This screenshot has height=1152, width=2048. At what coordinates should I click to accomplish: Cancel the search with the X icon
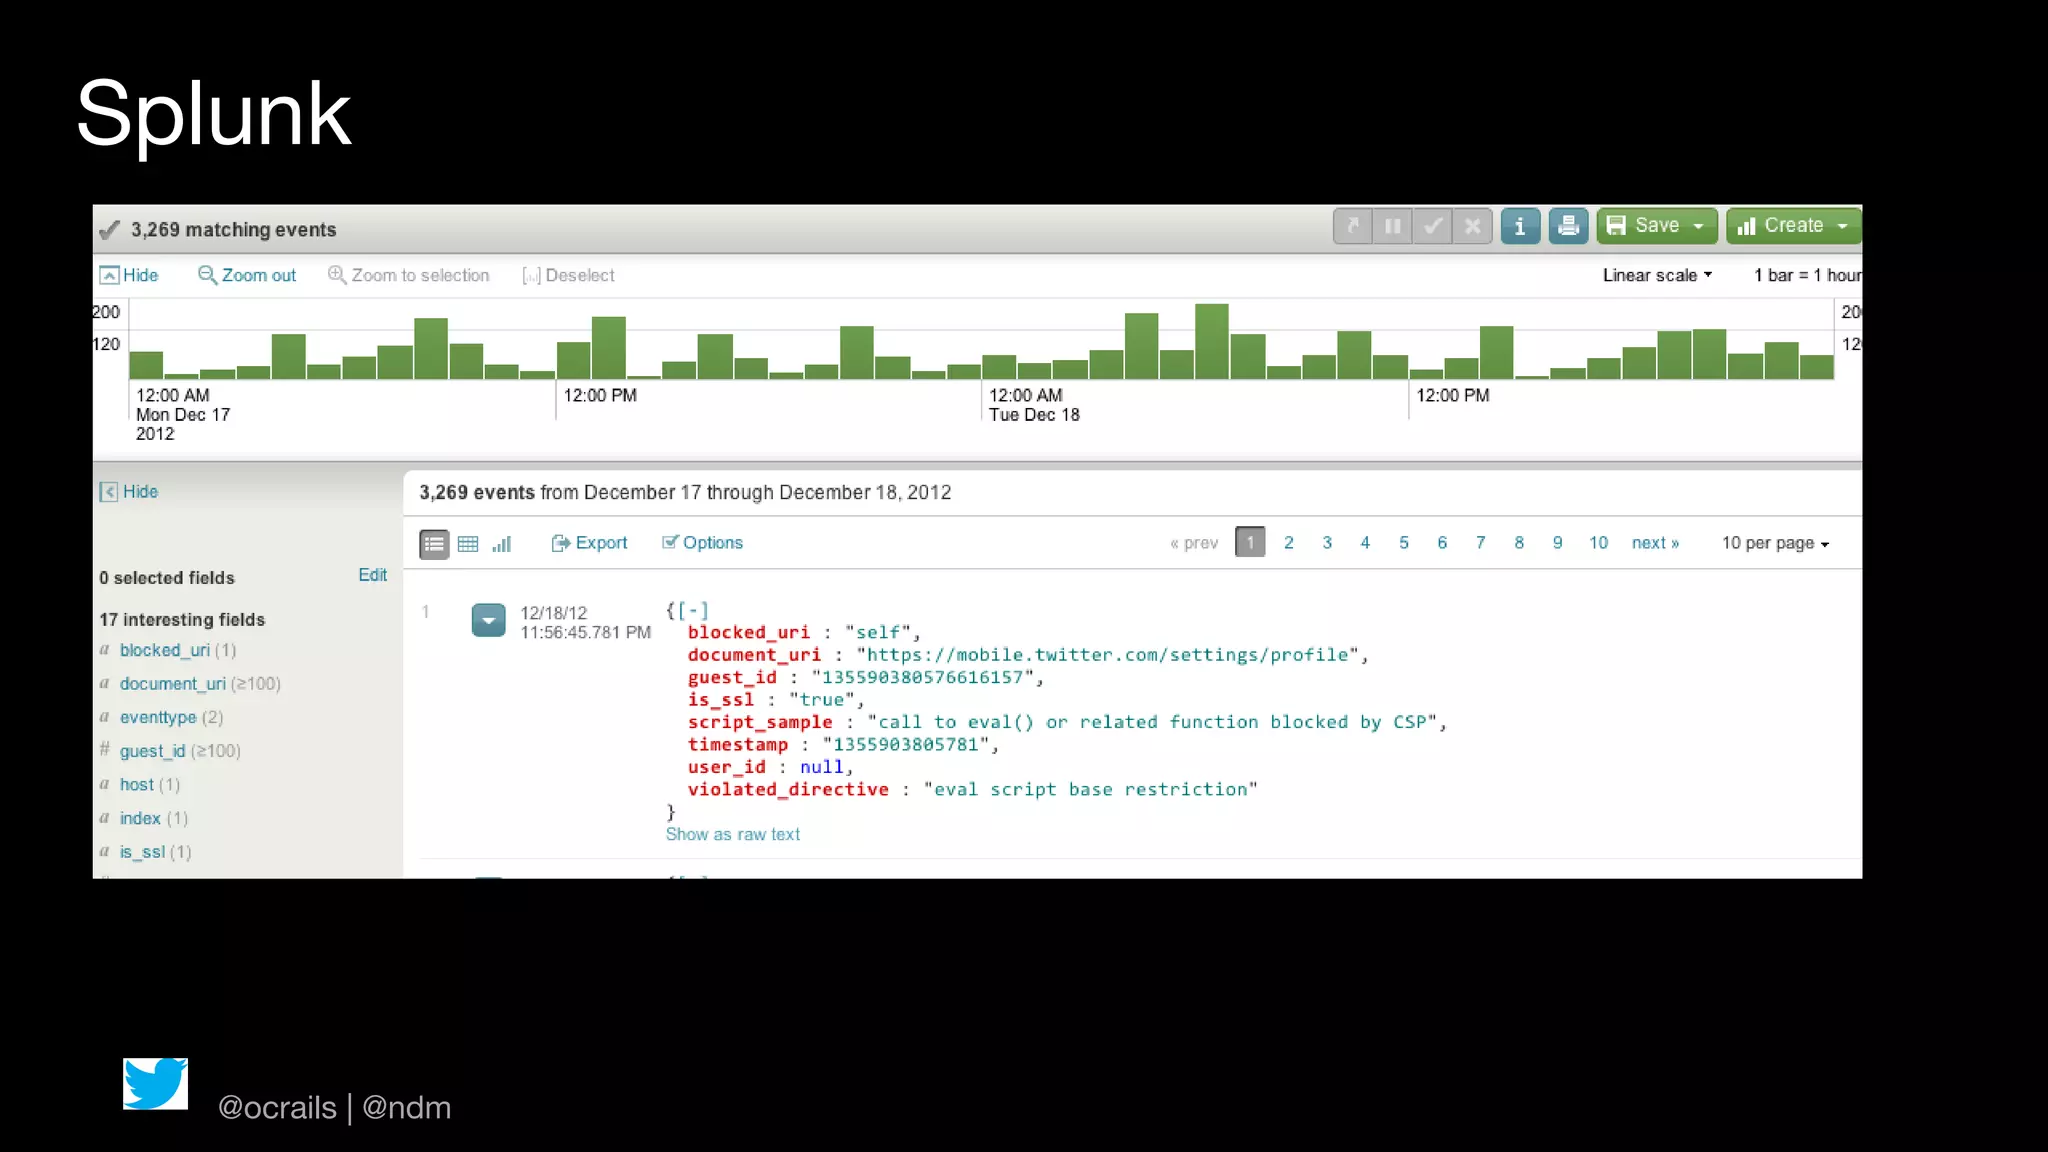click(x=1472, y=226)
